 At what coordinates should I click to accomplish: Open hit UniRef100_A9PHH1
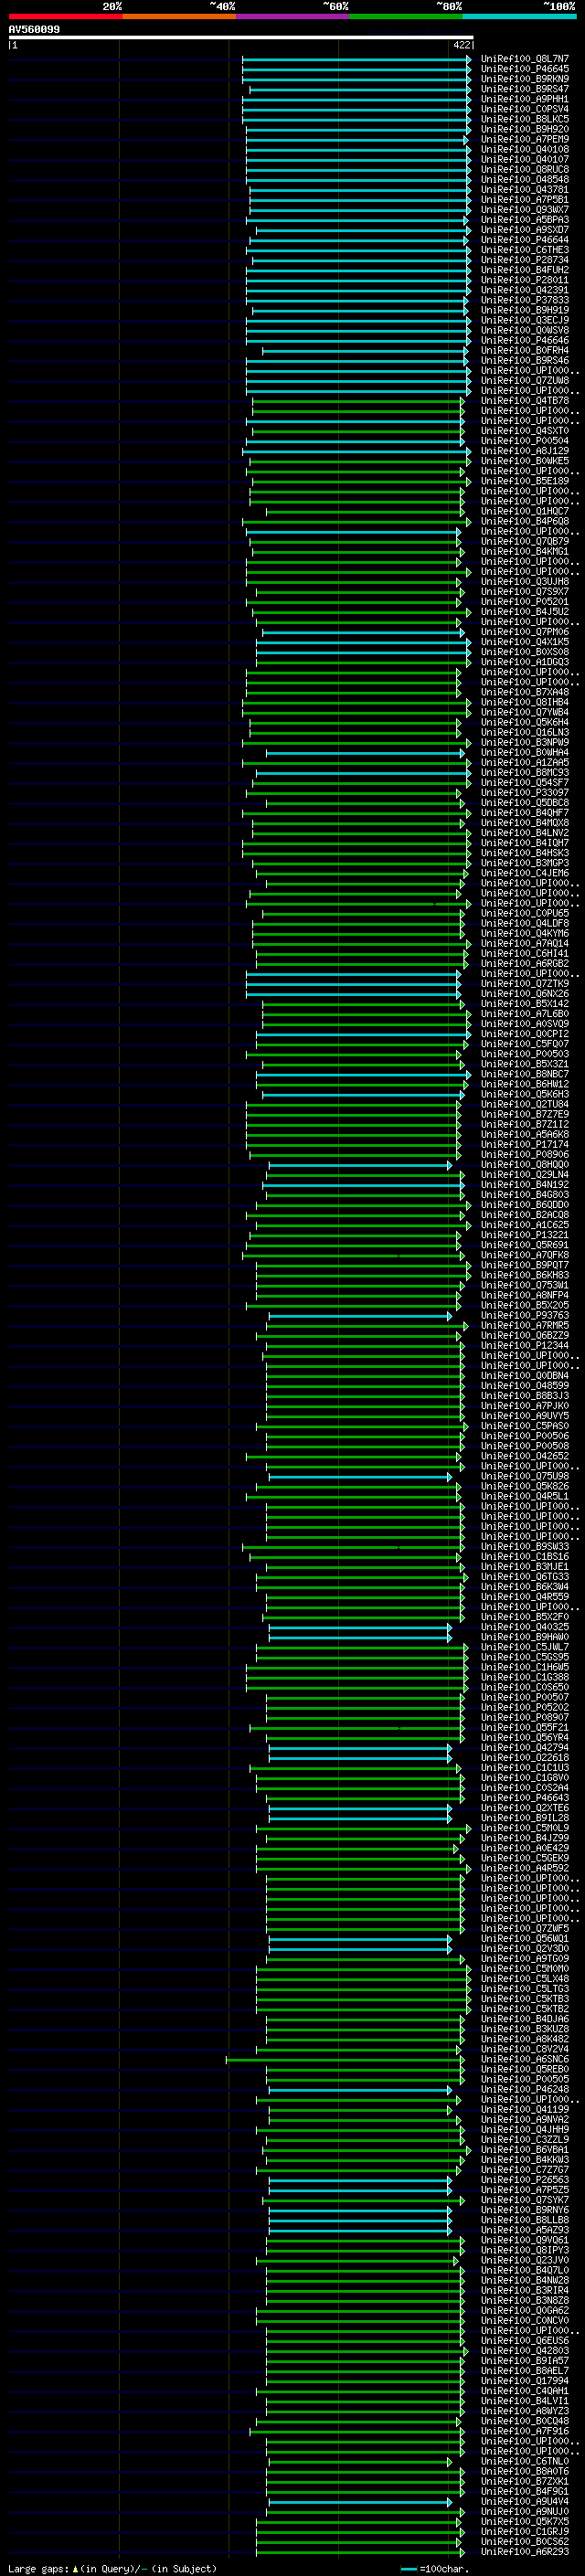[525, 99]
